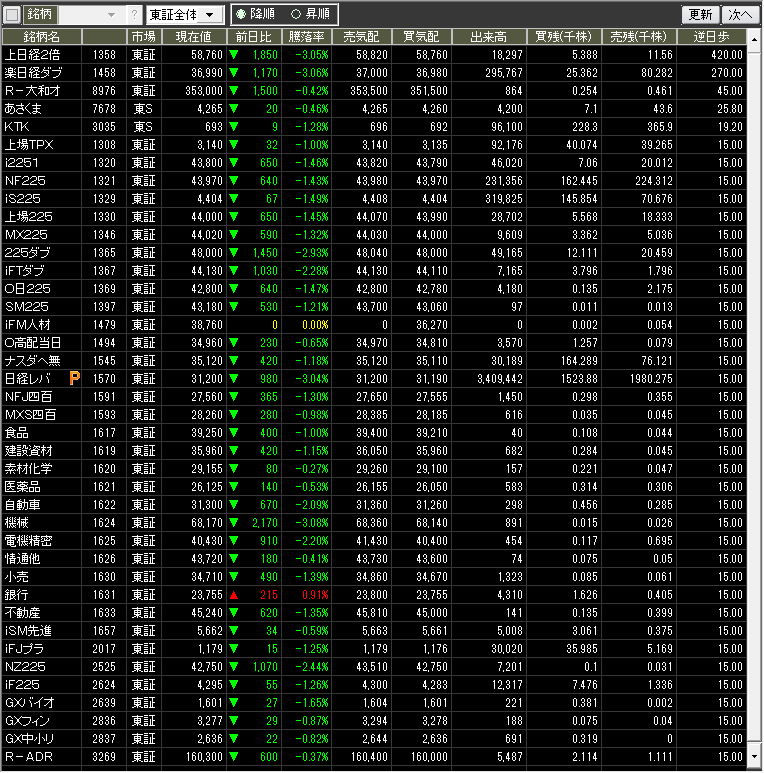The width and height of the screenshot is (764, 773).
Task: Sort by 現在値 column header
Action: click(x=194, y=36)
